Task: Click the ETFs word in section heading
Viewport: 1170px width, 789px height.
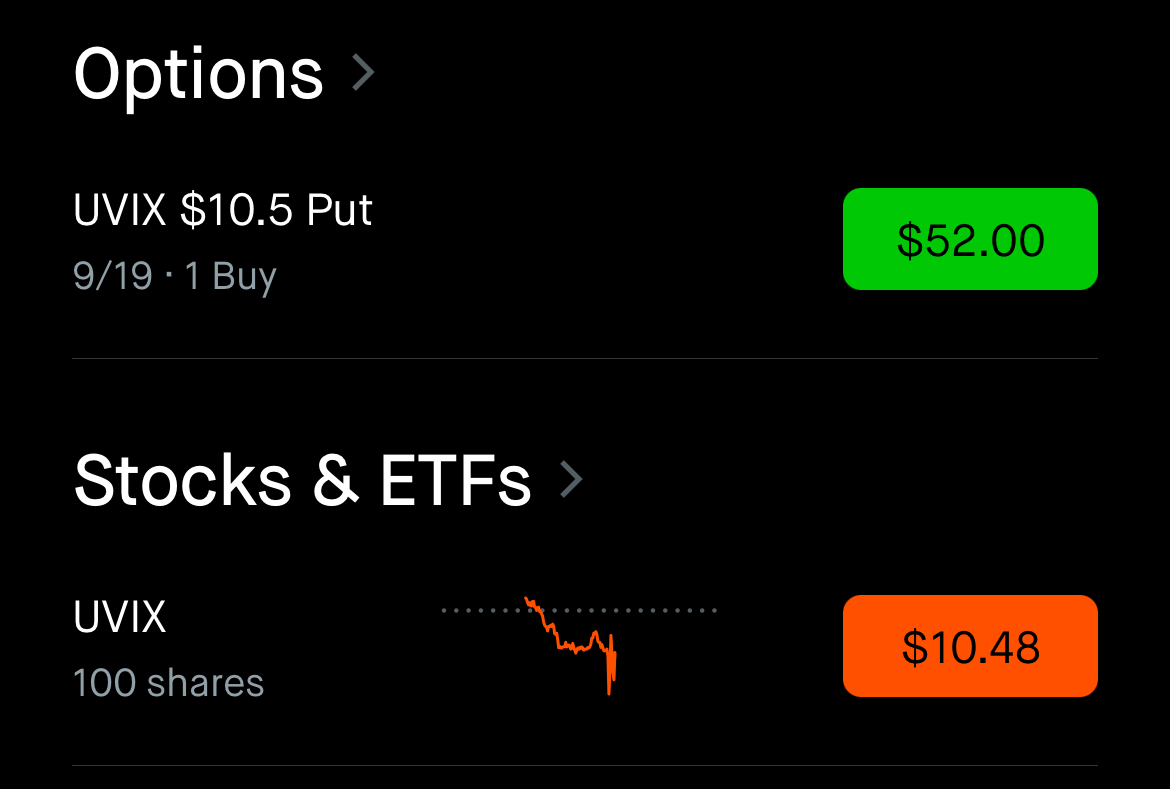Action: pos(456,480)
